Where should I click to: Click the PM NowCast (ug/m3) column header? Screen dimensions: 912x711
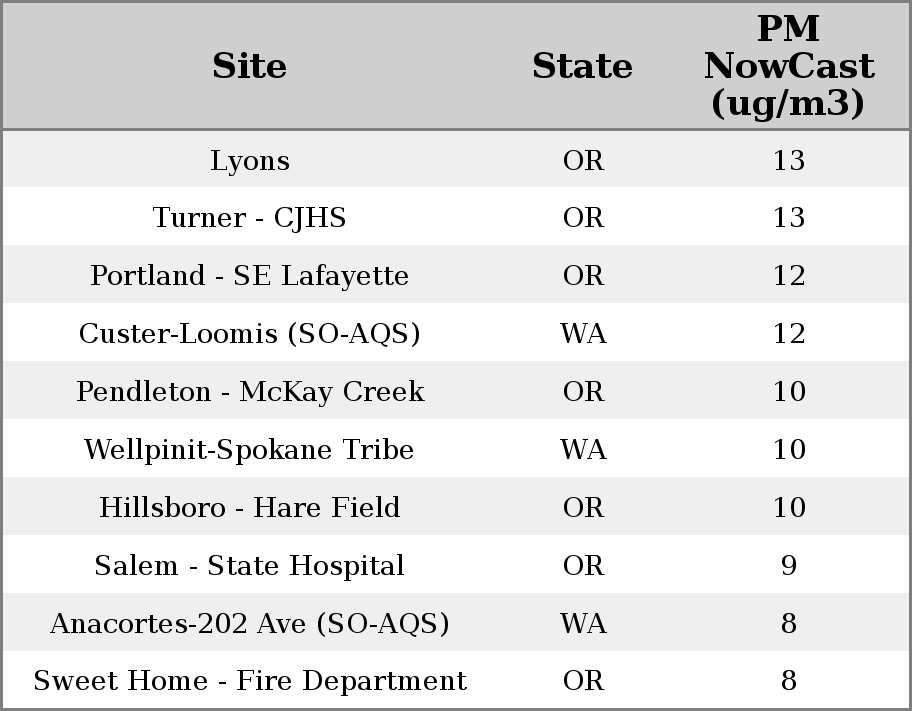(788, 66)
